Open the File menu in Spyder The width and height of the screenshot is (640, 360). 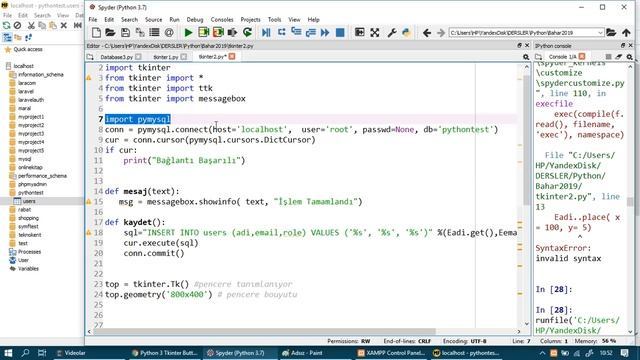pos(93,20)
